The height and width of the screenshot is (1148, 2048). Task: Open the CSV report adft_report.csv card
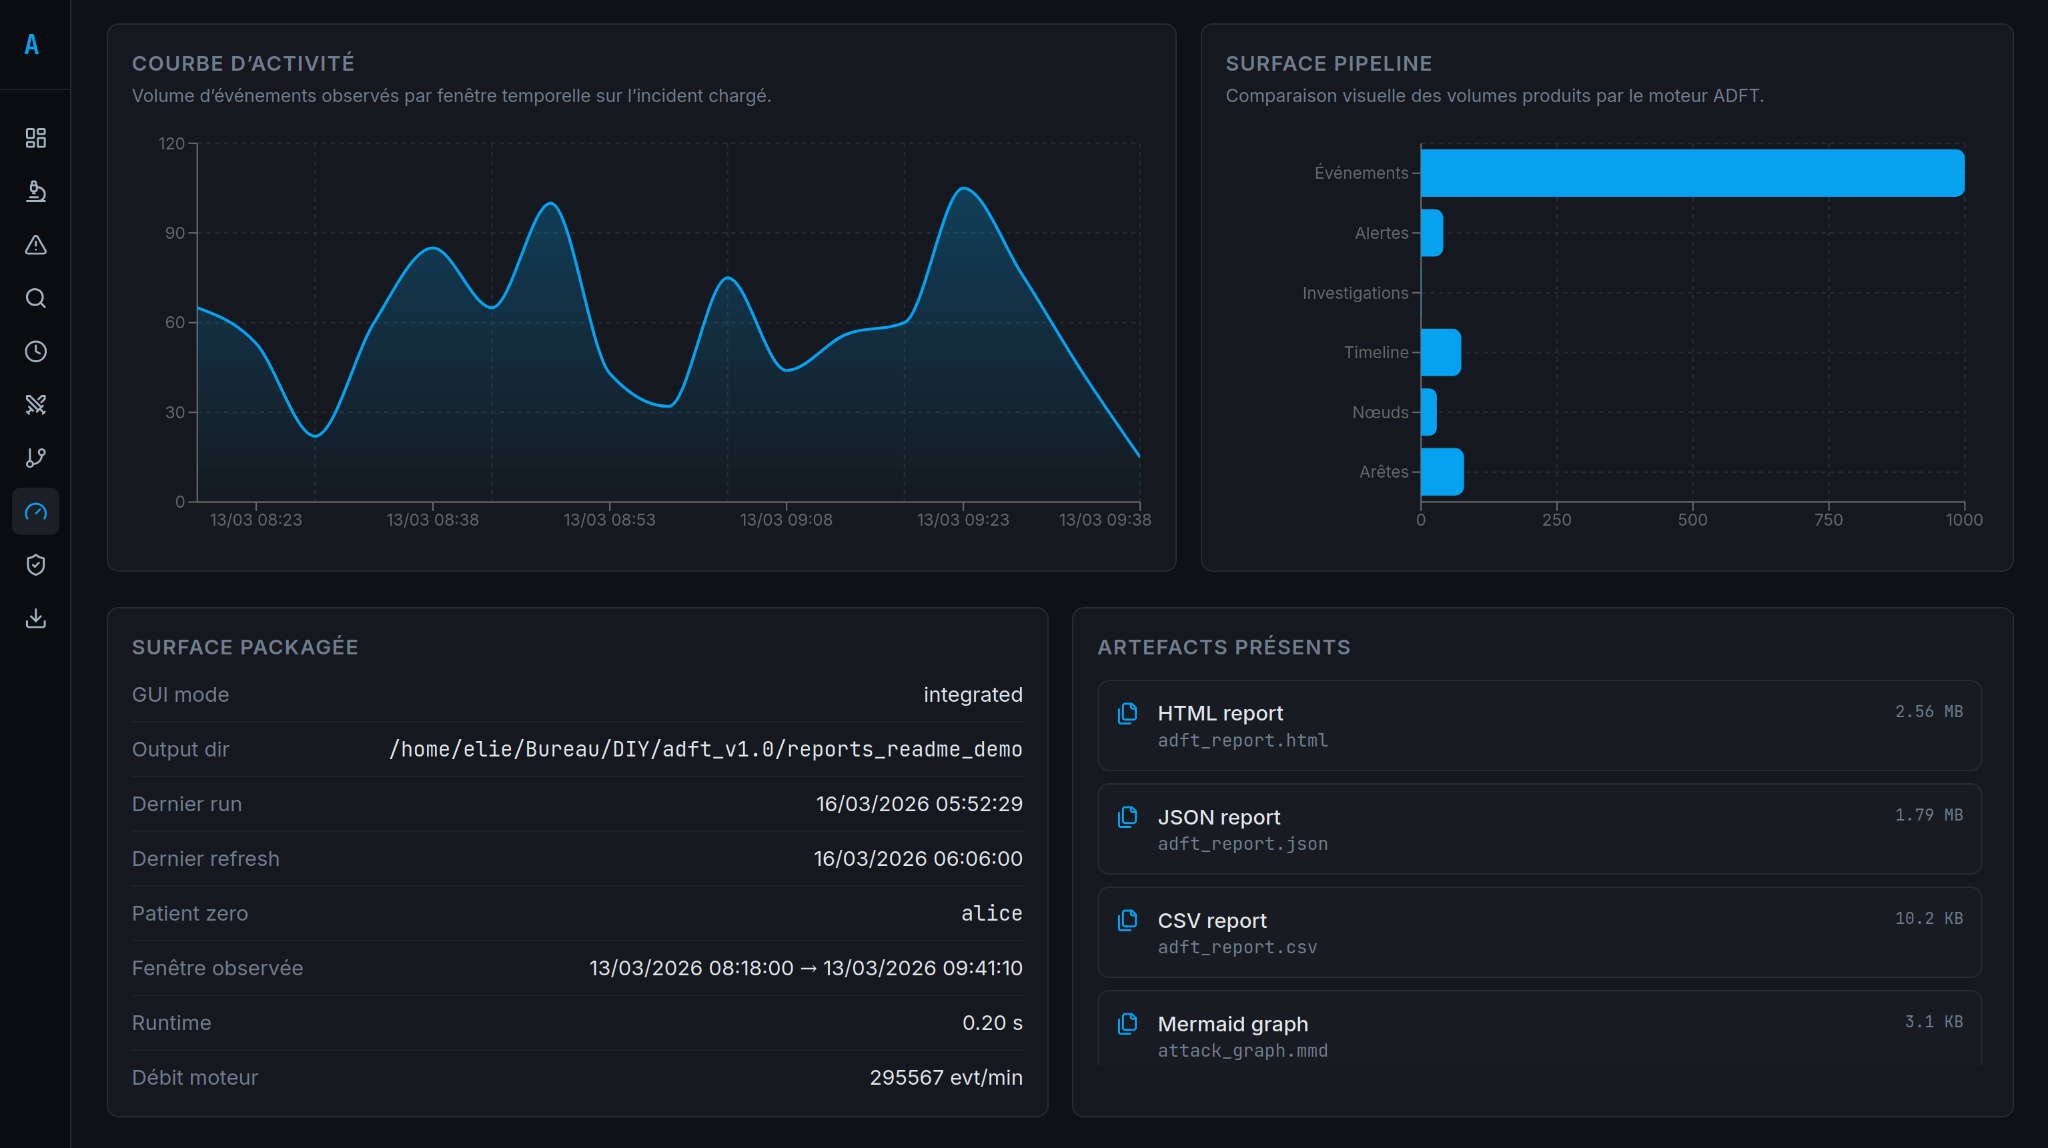1540,932
